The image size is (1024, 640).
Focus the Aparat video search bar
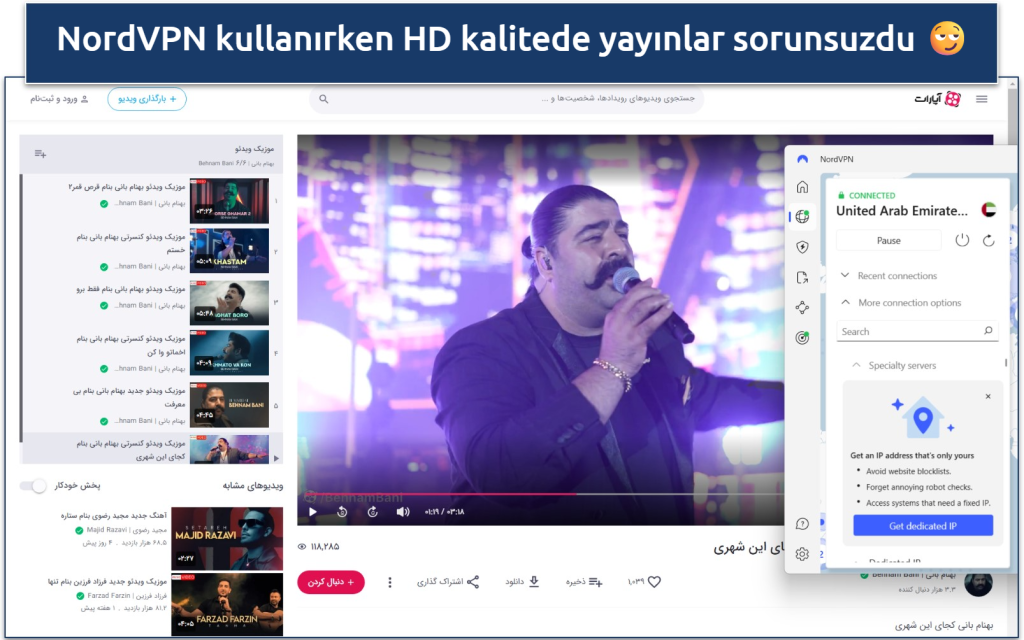click(507, 99)
